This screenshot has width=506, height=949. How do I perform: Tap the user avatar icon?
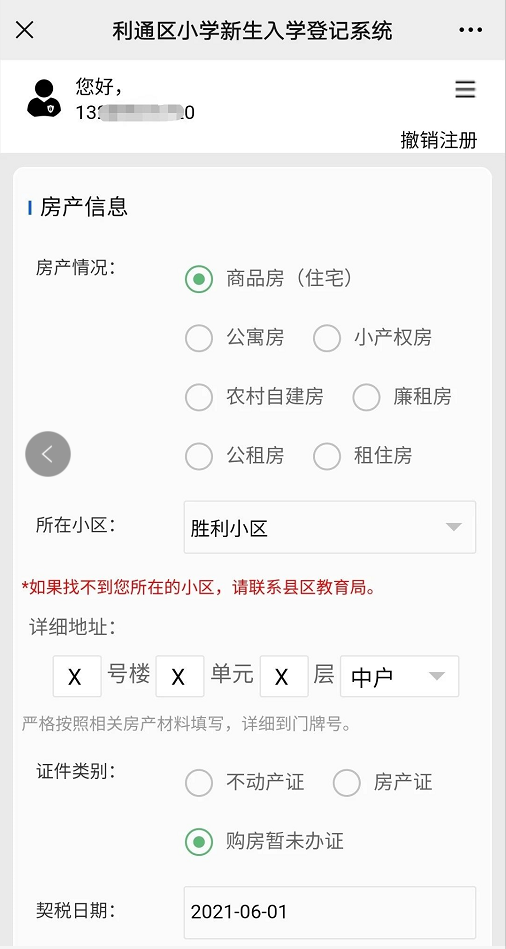click(44, 98)
